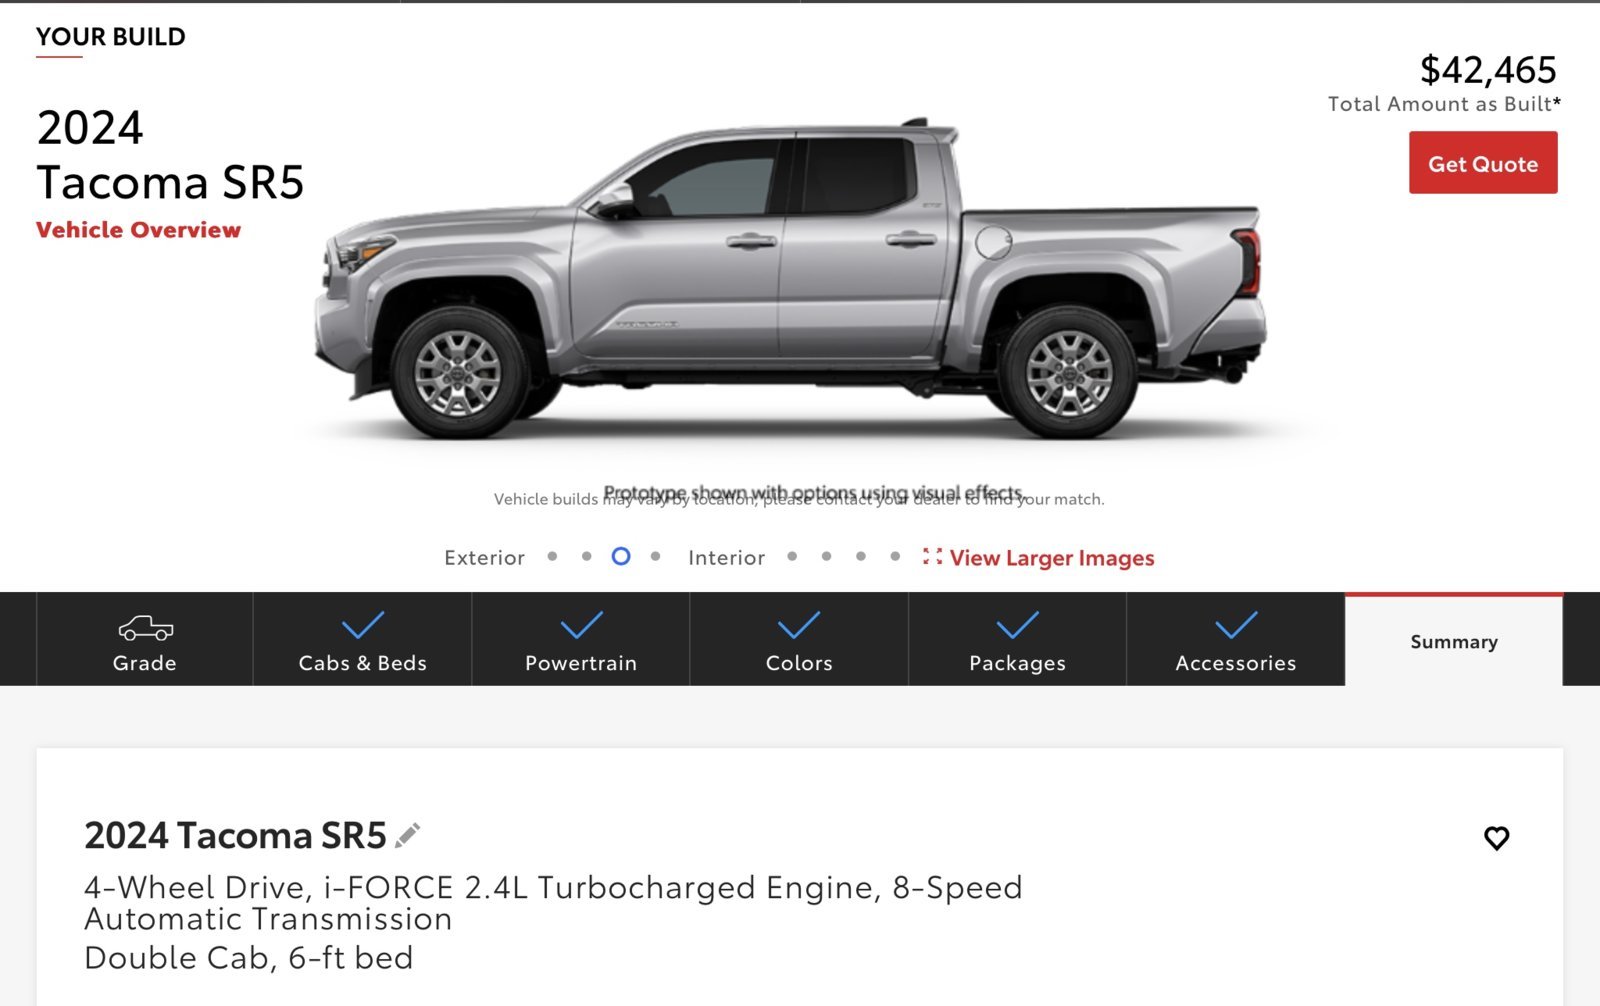This screenshot has width=1600, height=1006.
Task: Click the expand-arrows icon beside View Larger Images
Action: coord(932,557)
